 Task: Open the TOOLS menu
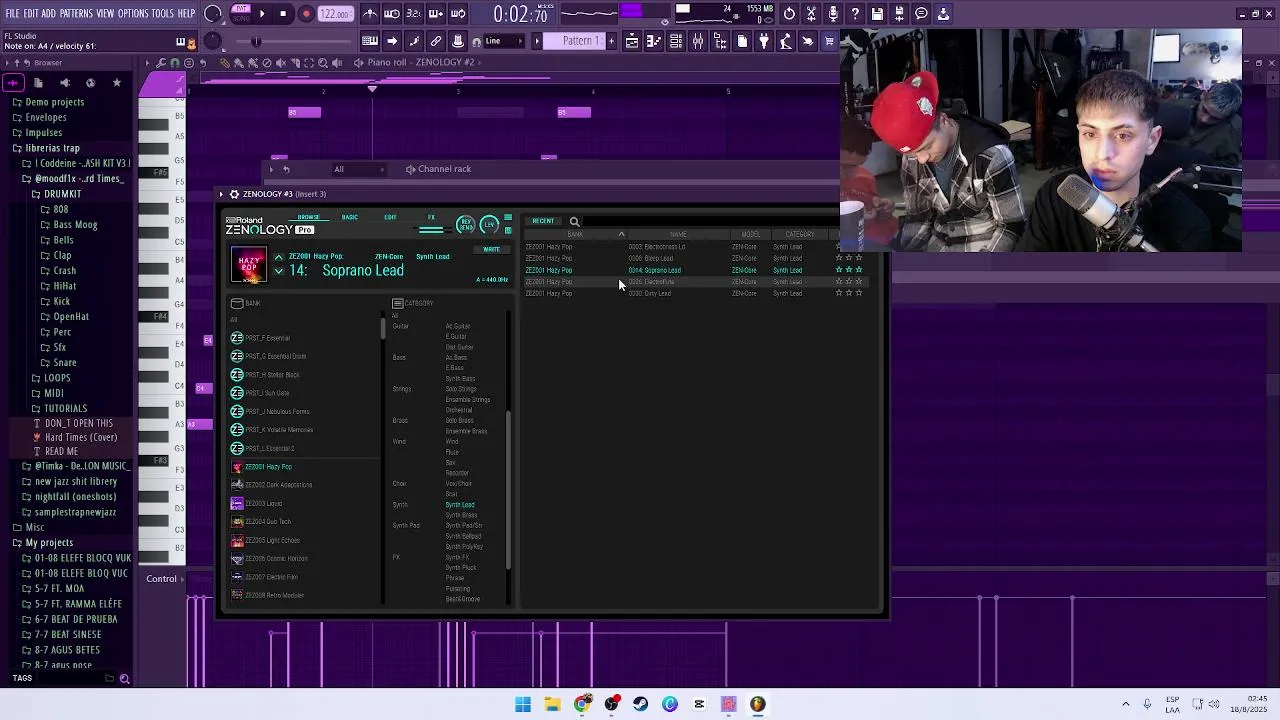coord(162,13)
